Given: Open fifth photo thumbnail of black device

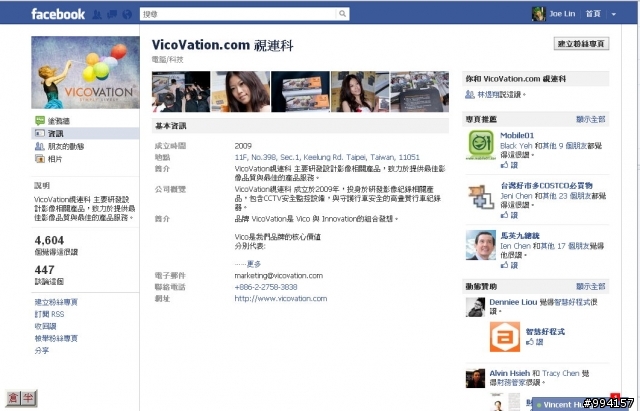Looking at the screenshot, I should (420, 91).
